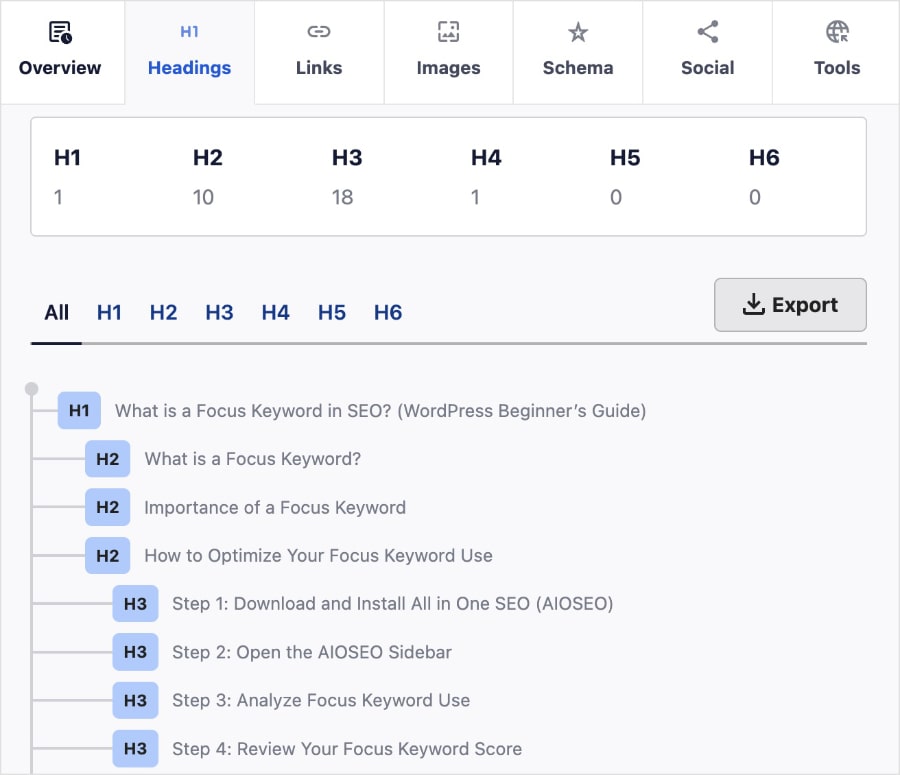
Task: Click the Links chain icon
Action: 319,32
